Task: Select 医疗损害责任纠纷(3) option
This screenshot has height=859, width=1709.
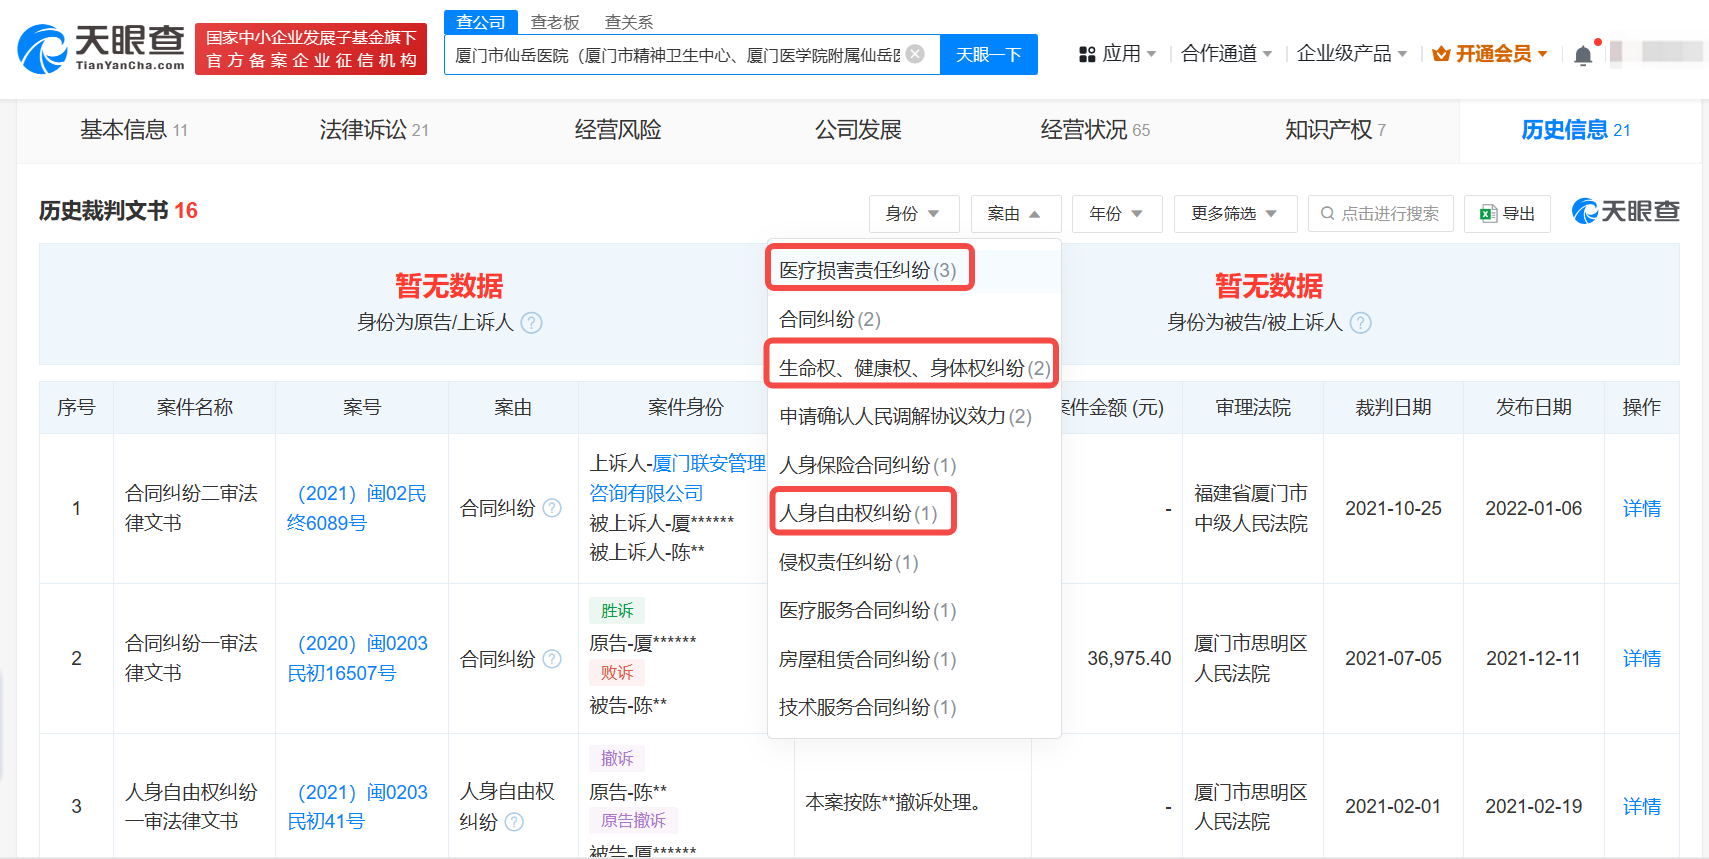Action: pyautogui.click(x=868, y=270)
